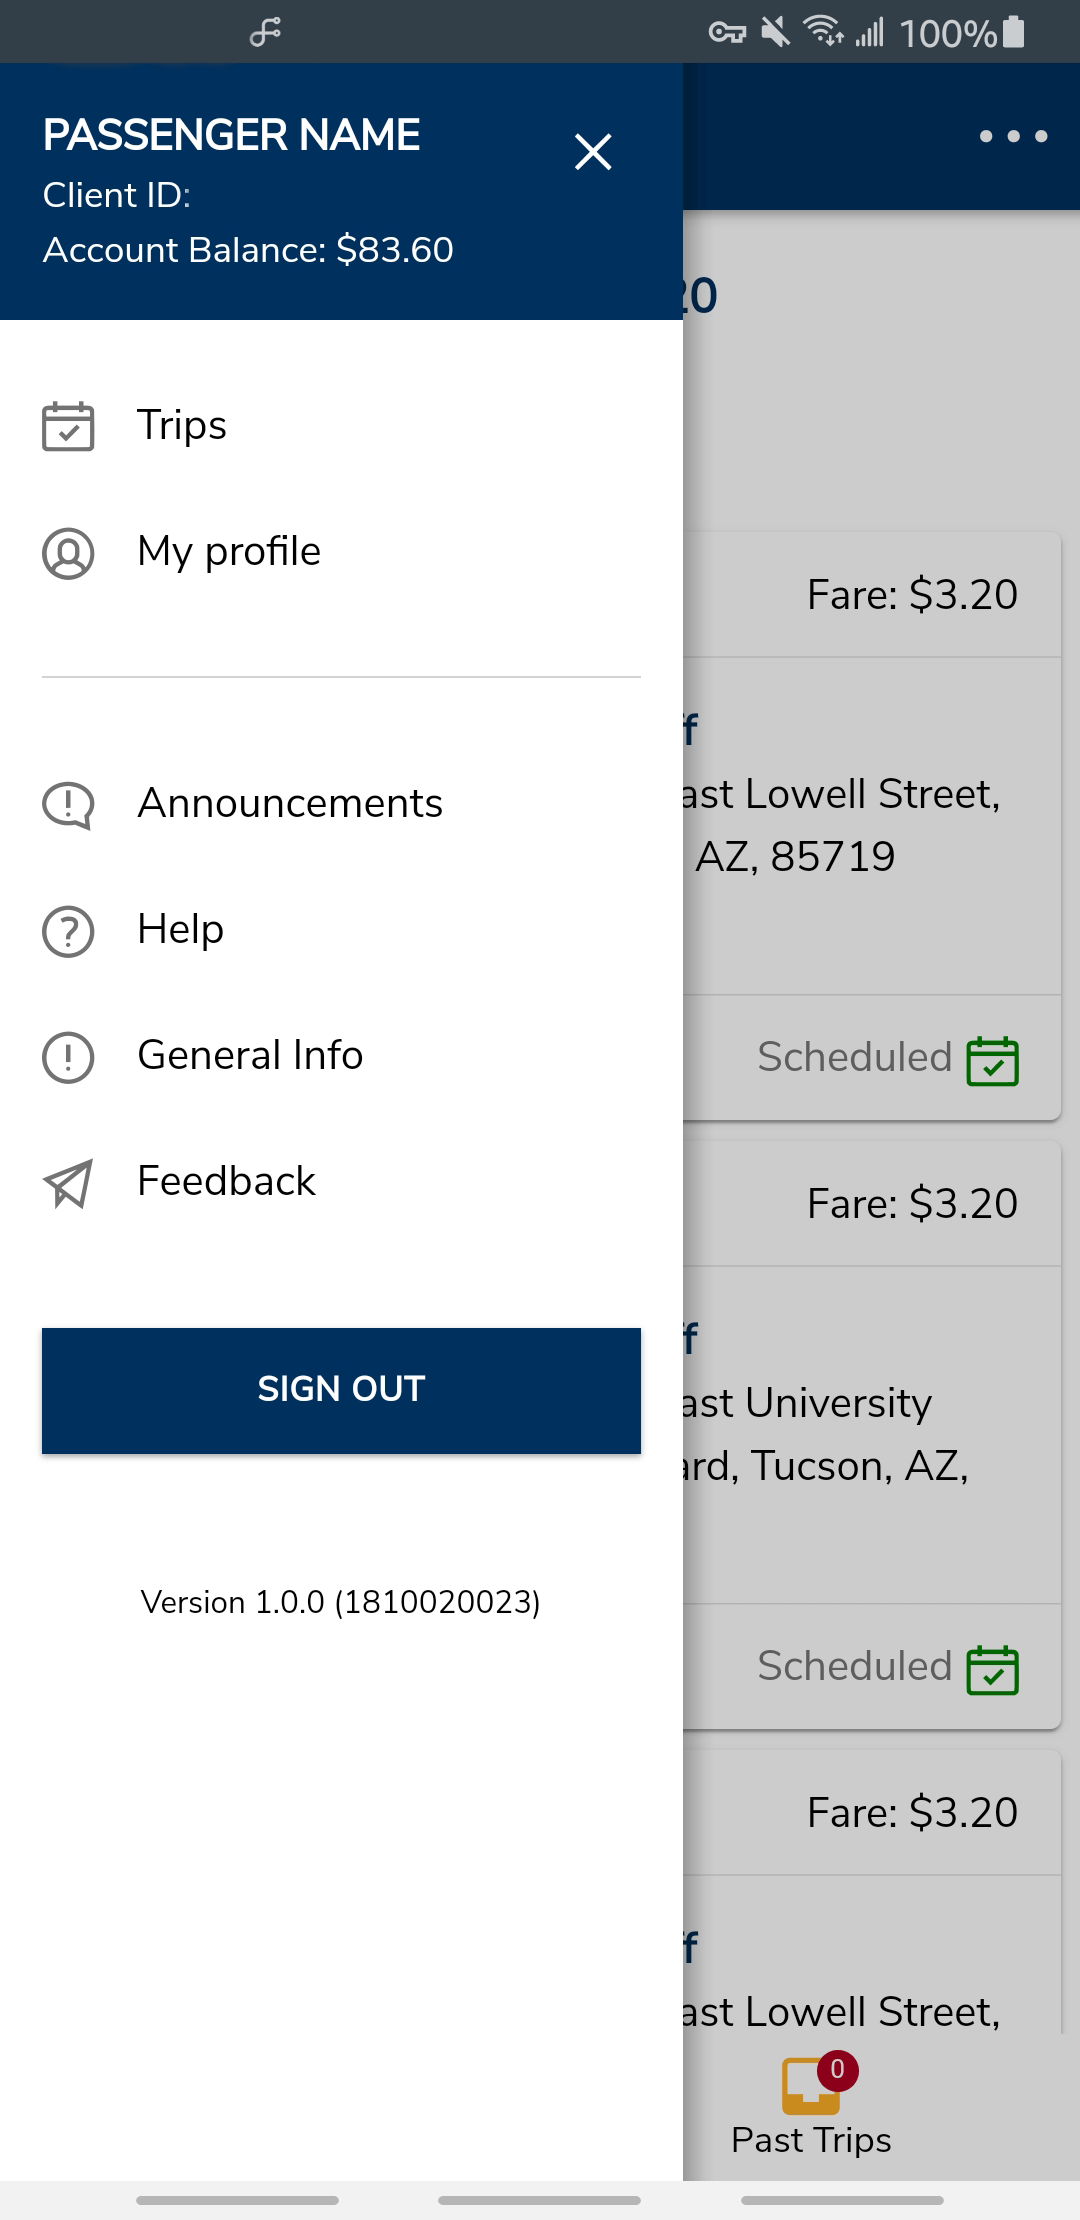Open the Trips calendar icon
Screen dimensions: 1080x2220
(x=68, y=426)
